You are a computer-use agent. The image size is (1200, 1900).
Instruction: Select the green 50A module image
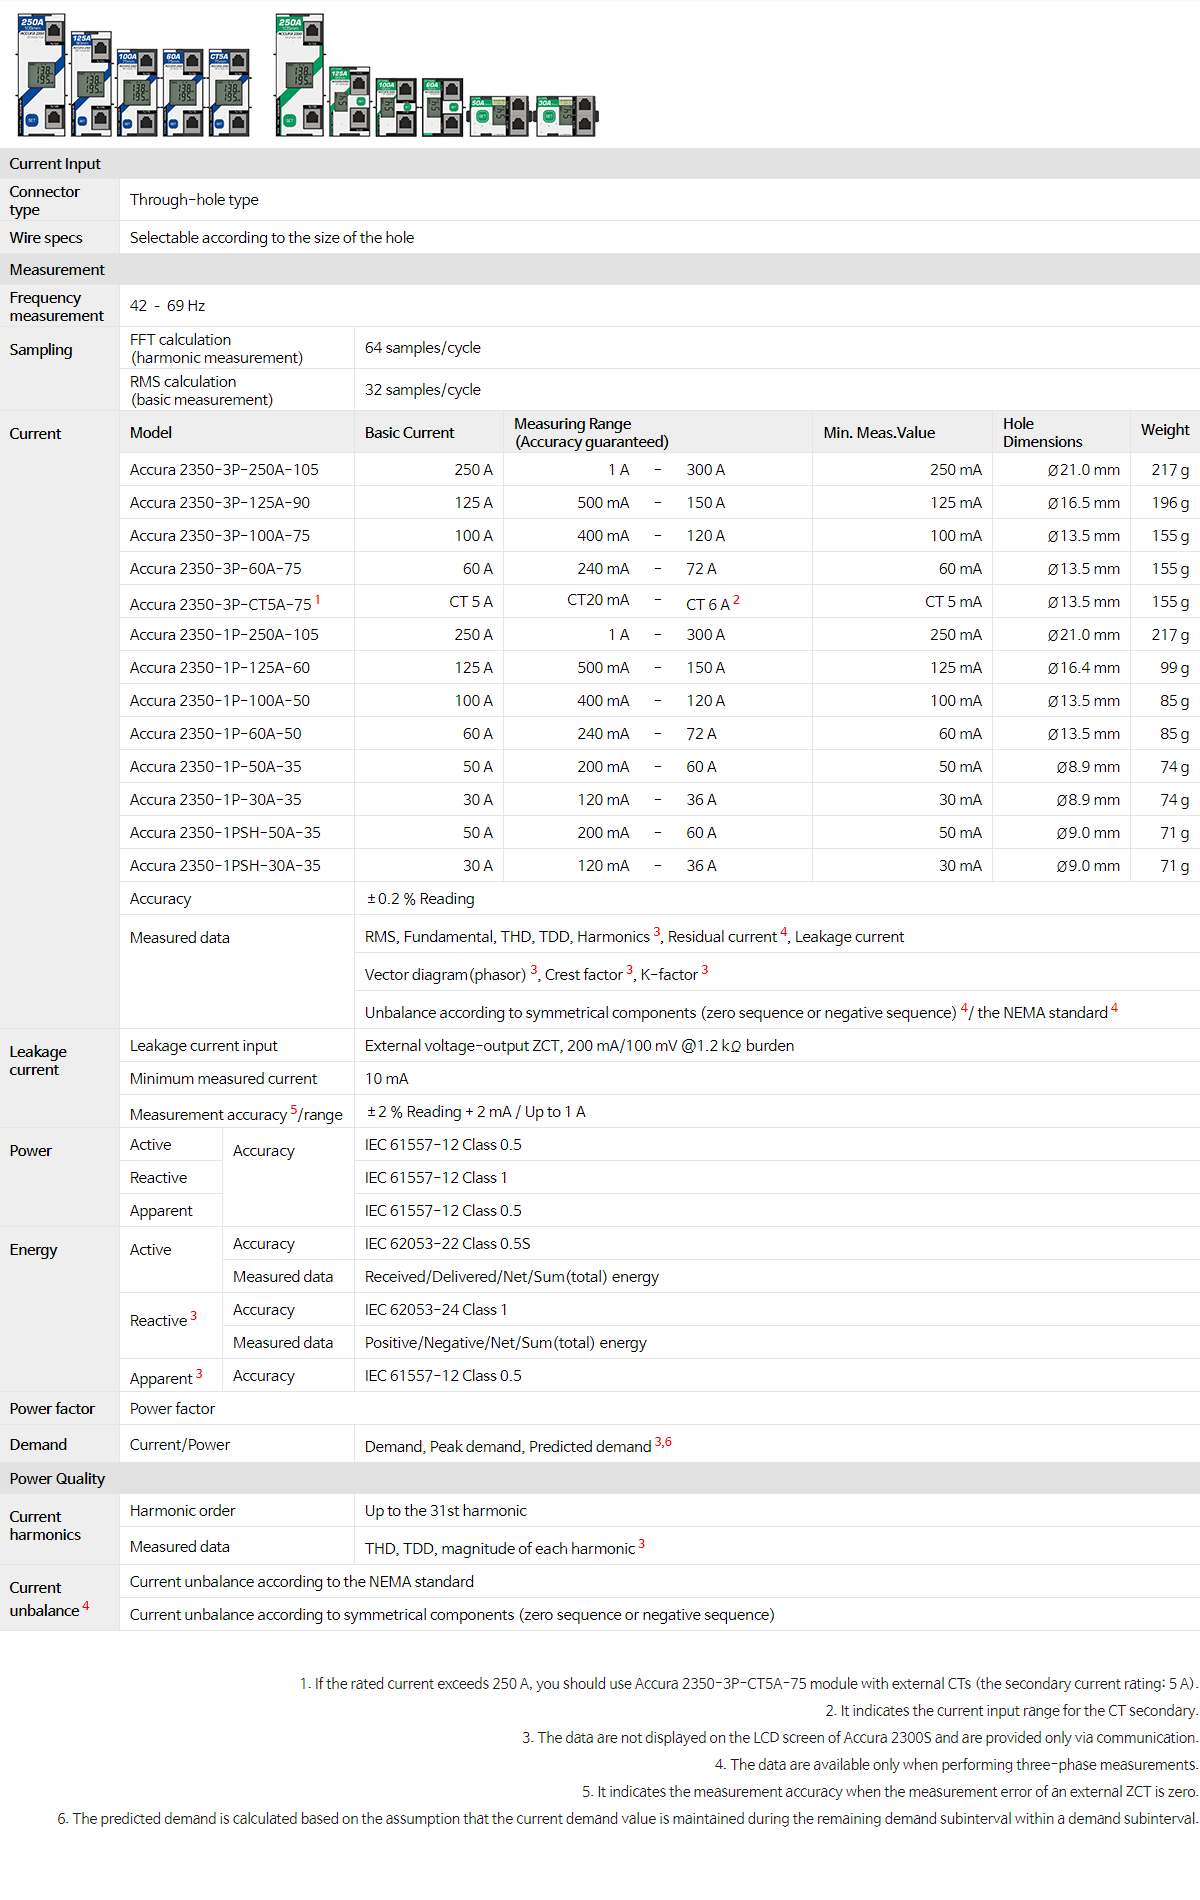click(499, 116)
